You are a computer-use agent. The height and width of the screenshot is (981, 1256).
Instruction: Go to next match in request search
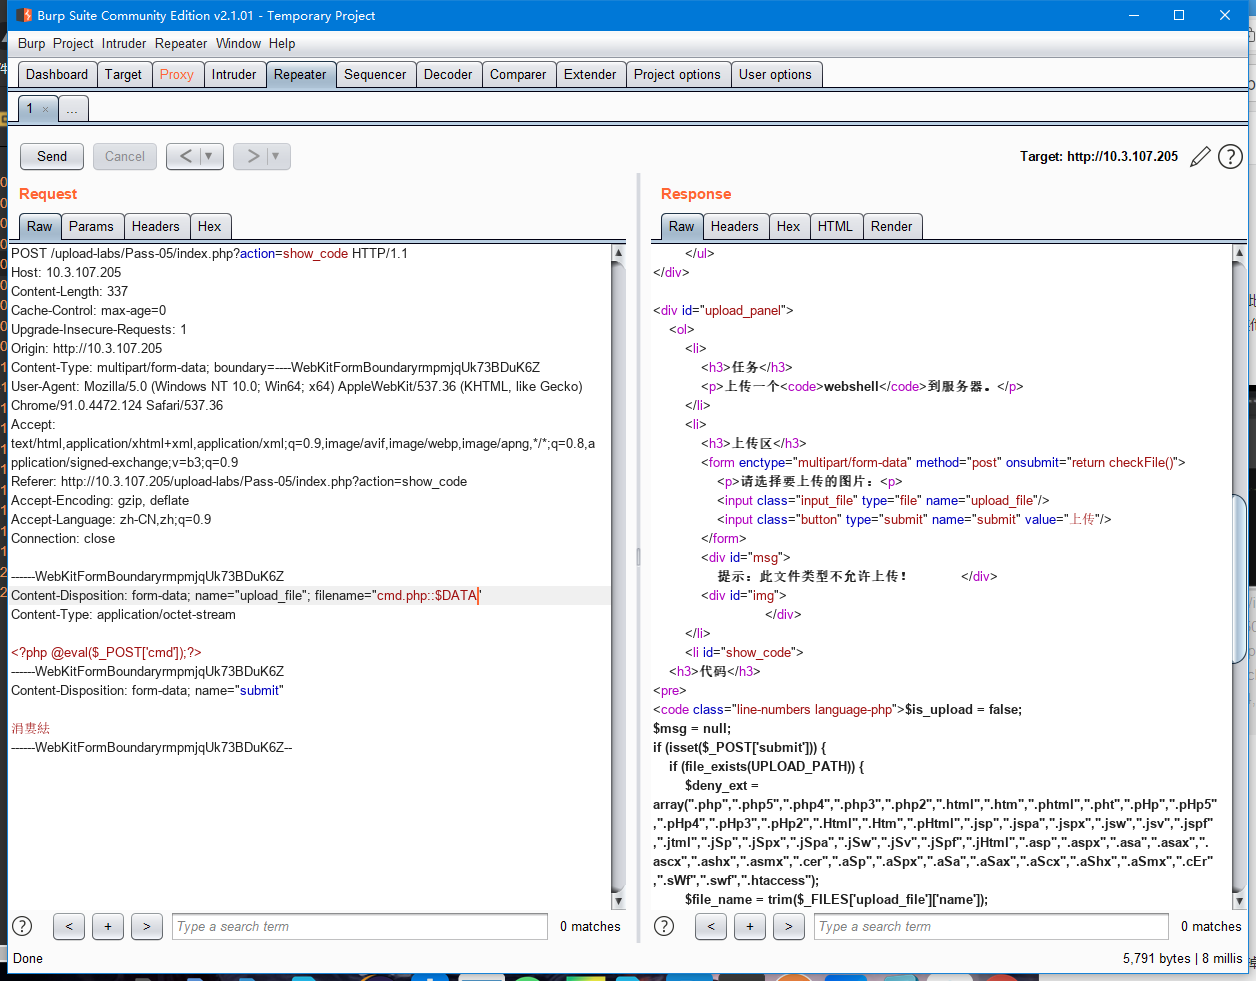[146, 926]
